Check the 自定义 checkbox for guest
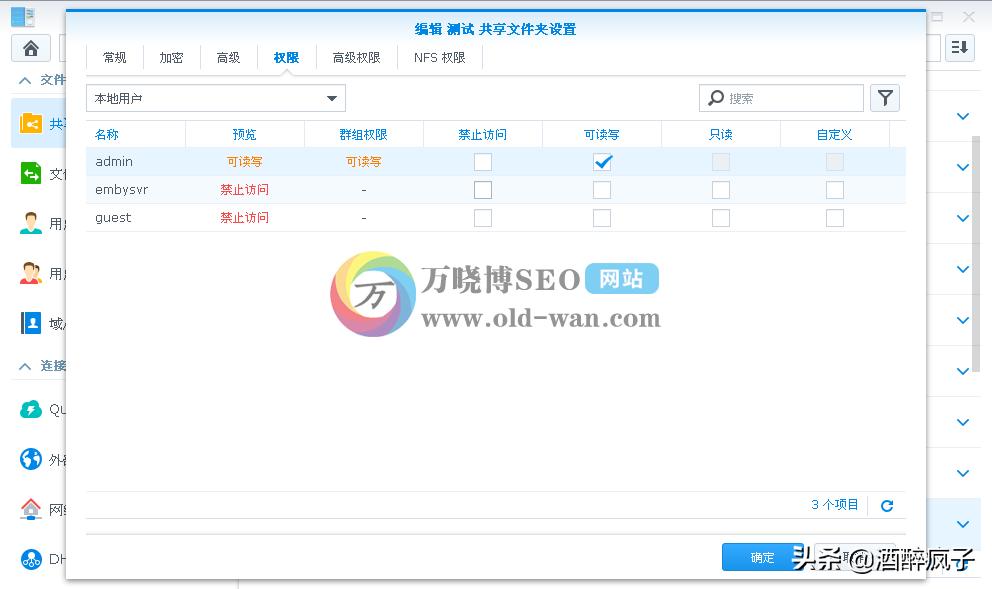992x589 pixels. coord(835,217)
